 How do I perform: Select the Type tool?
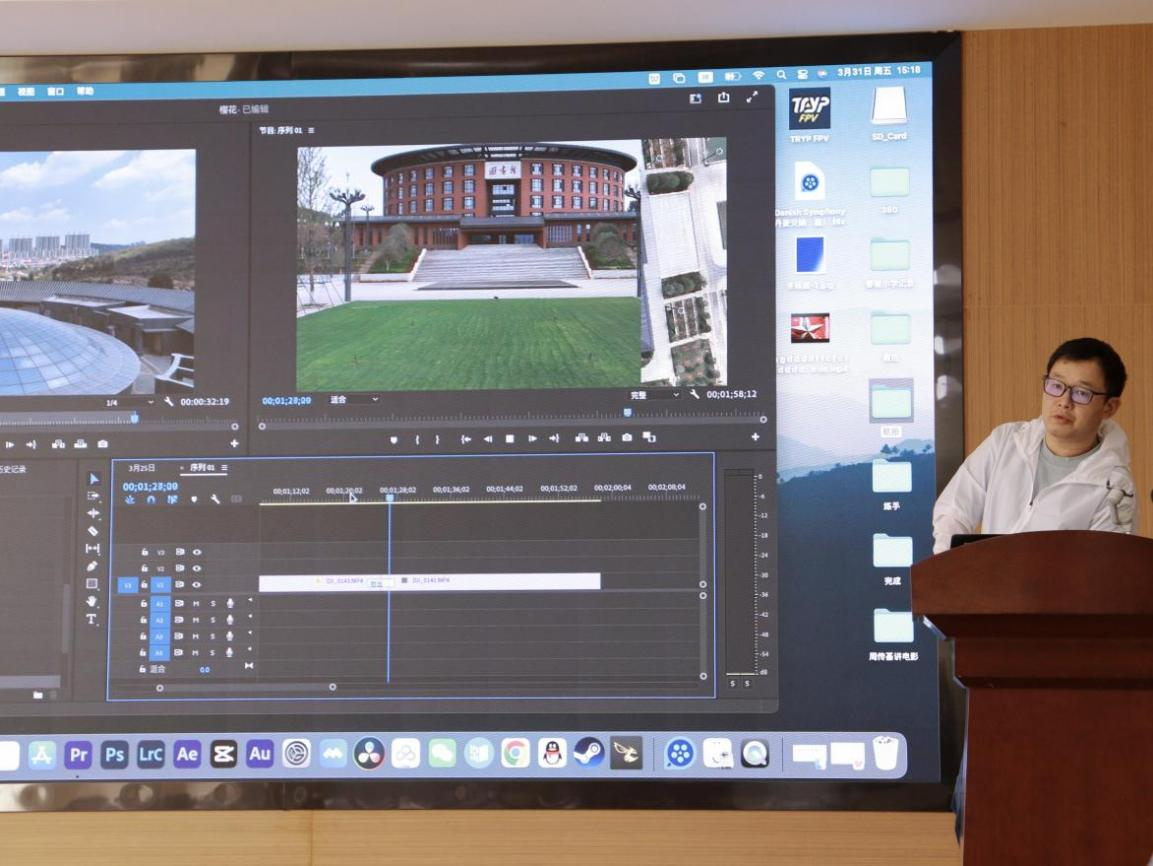pyautogui.click(x=92, y=619)
